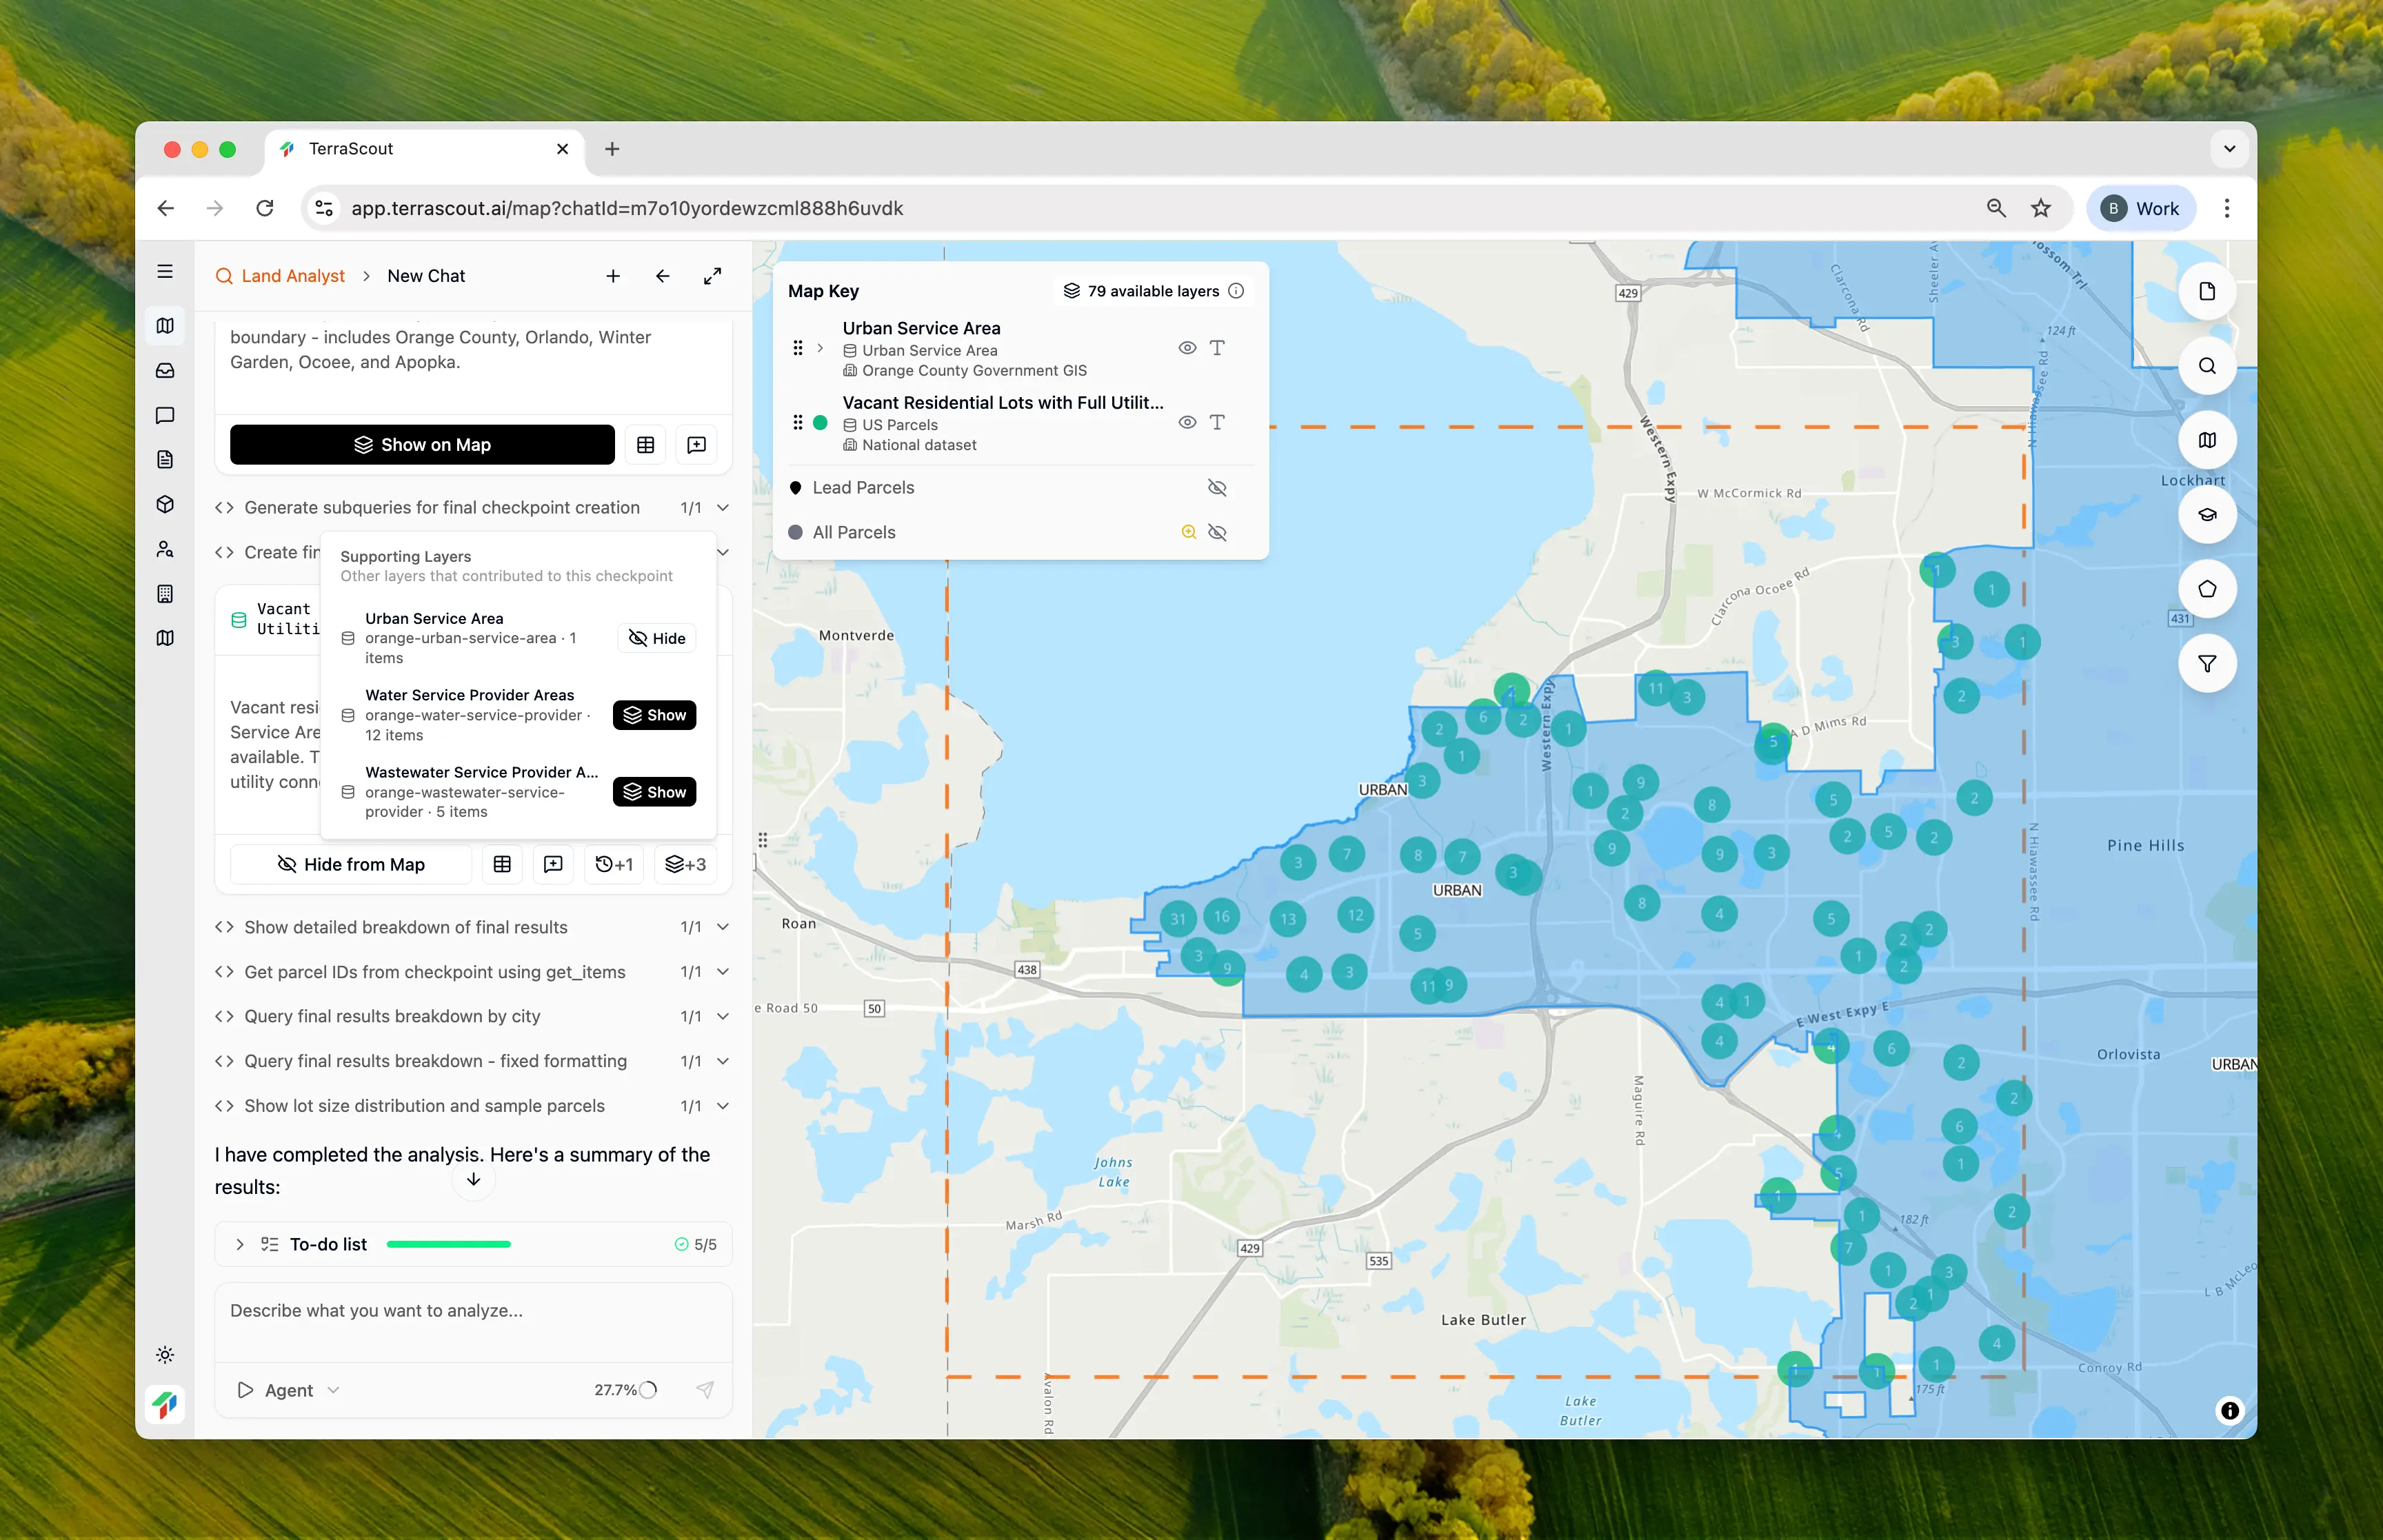
Task: Click the green Vacant Residential Lots color dot
Action: (820, 423)
